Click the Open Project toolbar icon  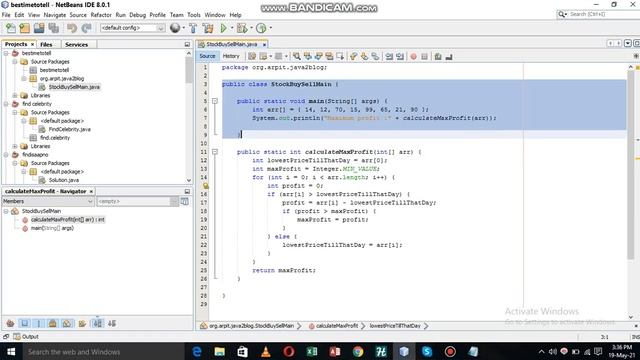(39, 28)
